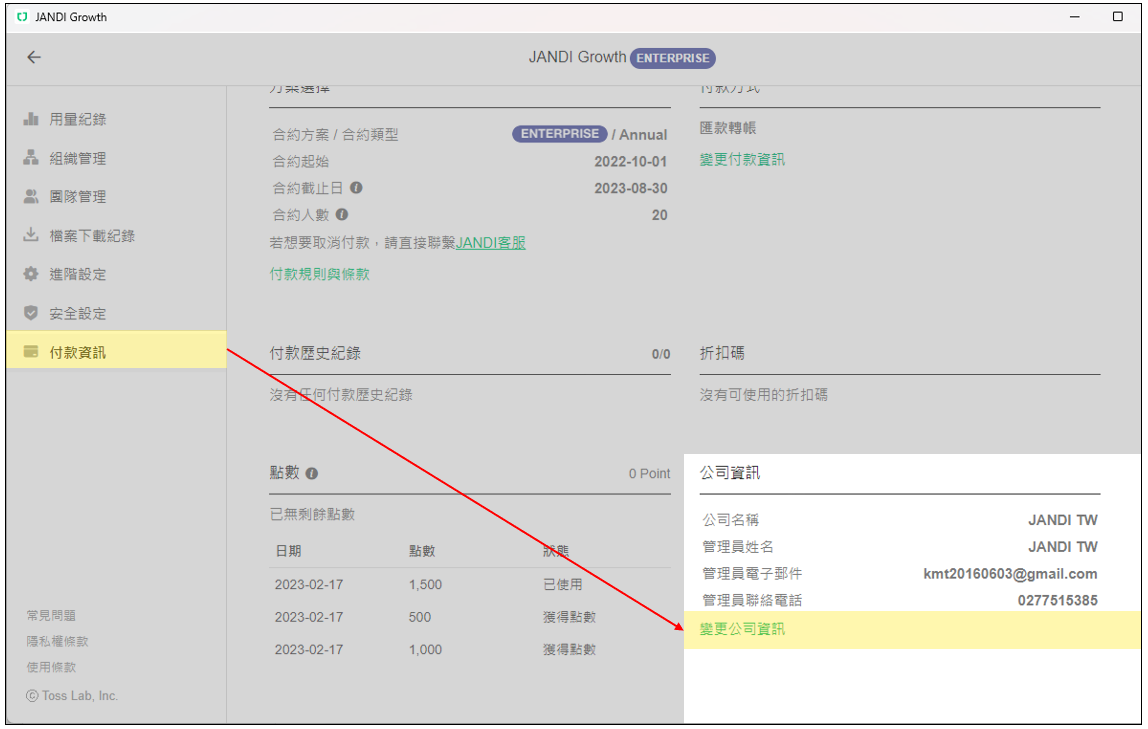The width and height of the screenshot is (1148, 729).
Task: Click the 付款資訊 card icon
Action: tap(31, 351)
